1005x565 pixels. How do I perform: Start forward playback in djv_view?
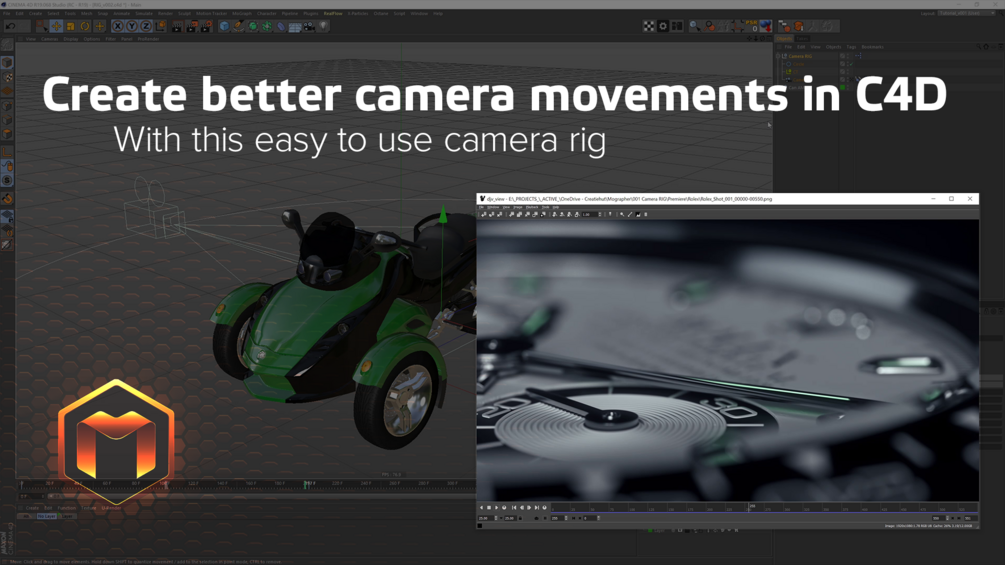(497, 507)
